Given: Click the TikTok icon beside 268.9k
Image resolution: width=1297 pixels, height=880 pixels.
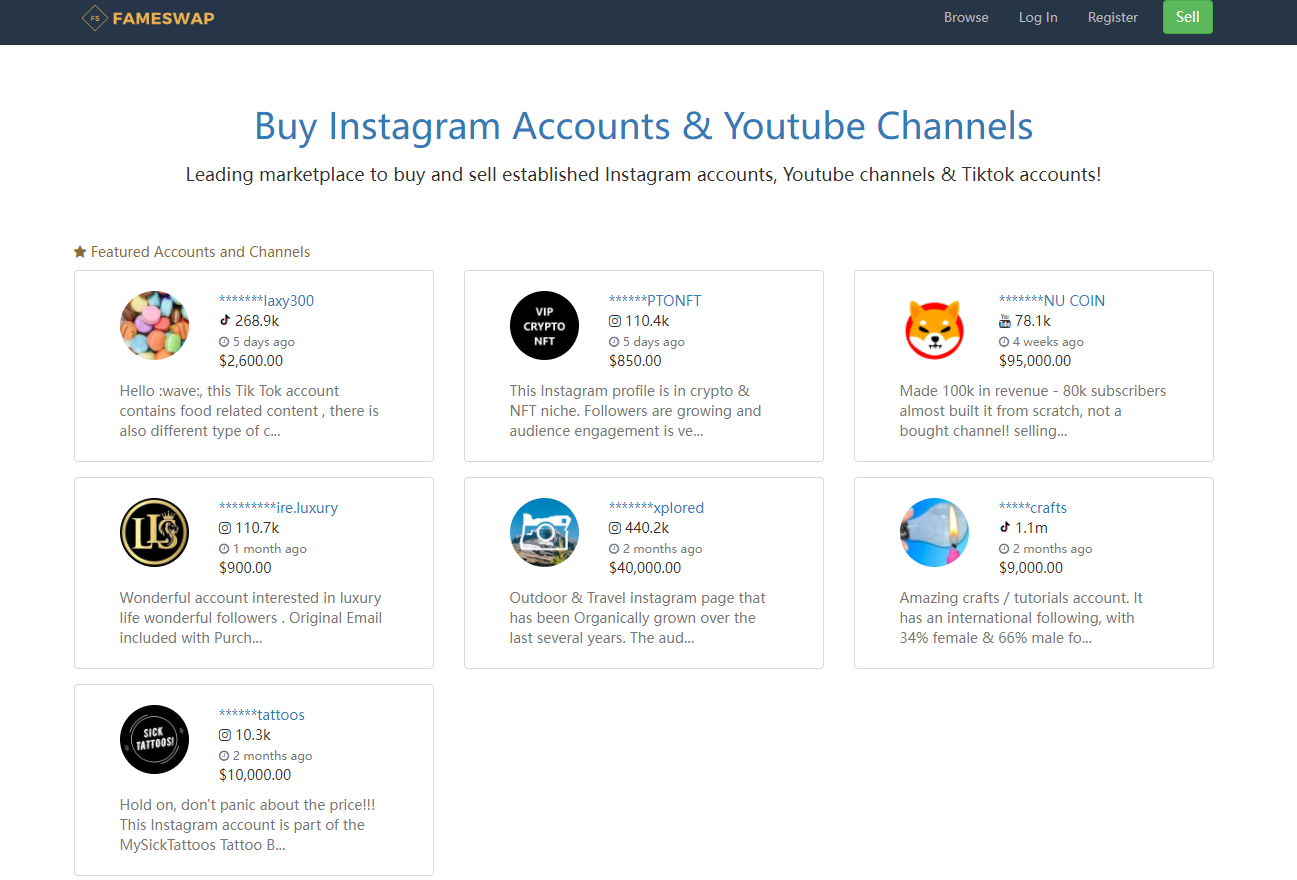Looking at the screenshot, I should [x=225, y=321].
